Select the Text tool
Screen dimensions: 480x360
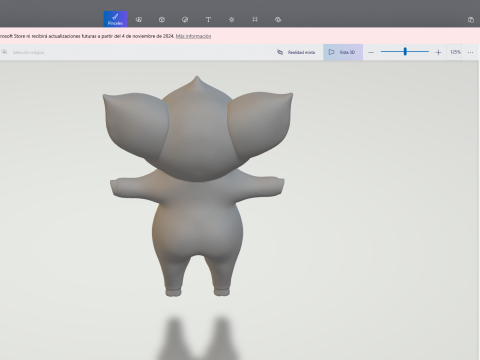(208, 20)
